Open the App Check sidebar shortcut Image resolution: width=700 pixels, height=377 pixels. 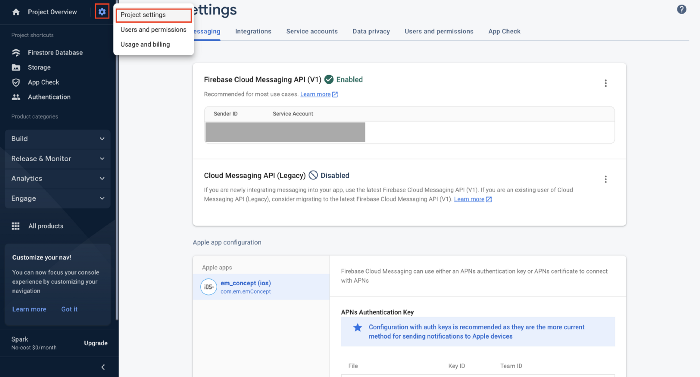coord(43,82)
